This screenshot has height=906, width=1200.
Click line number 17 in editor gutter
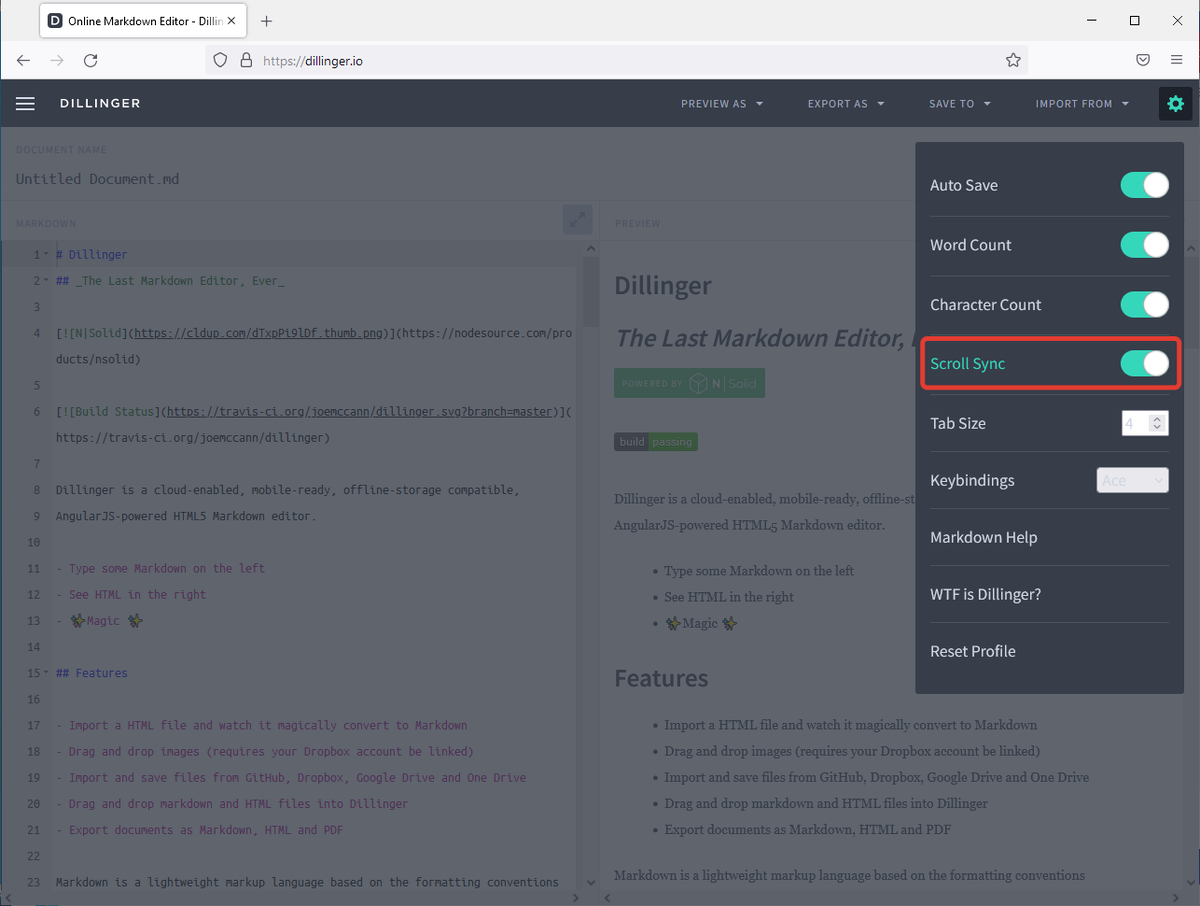click(x=33, y=725)
